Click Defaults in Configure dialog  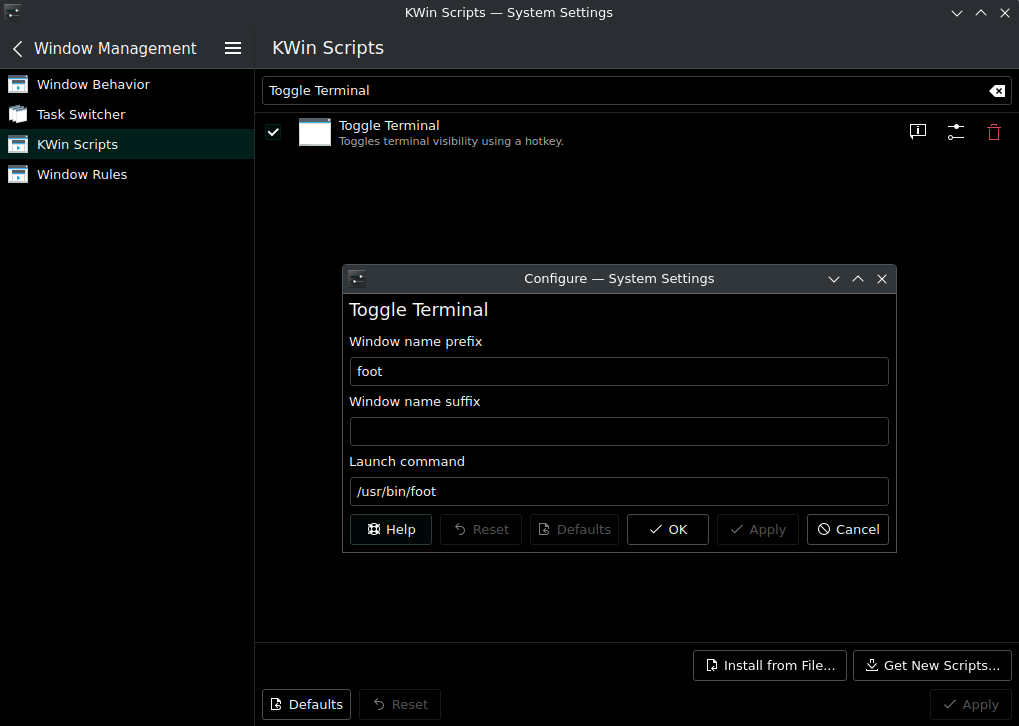tap(574, 530)
